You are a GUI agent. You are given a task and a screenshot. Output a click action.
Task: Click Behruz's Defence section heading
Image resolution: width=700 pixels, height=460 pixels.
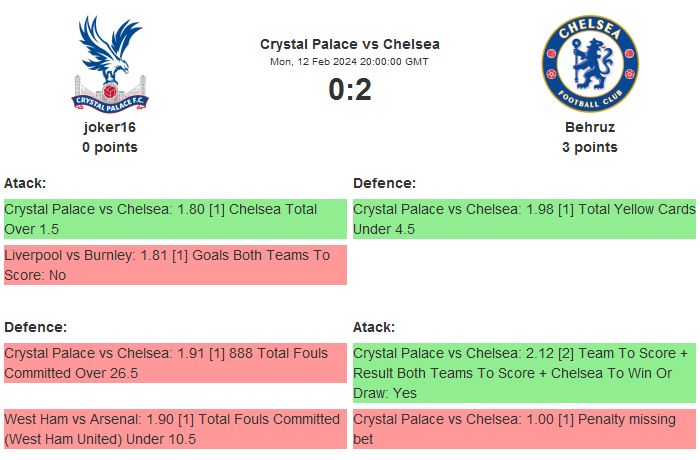(x=384, y=183)
